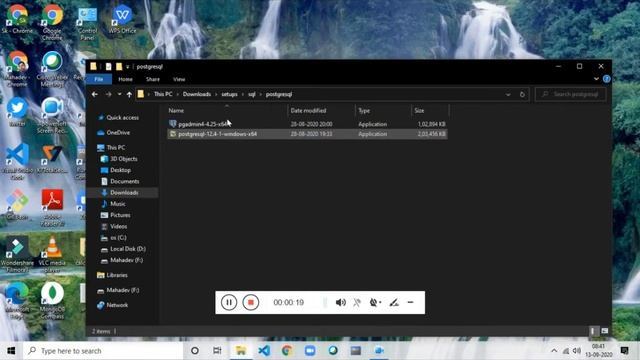Viewport: 640px width, 360px height.
Task: Open Network in the navigation pane
Action: pyautogui.click(x=117, y=305)
